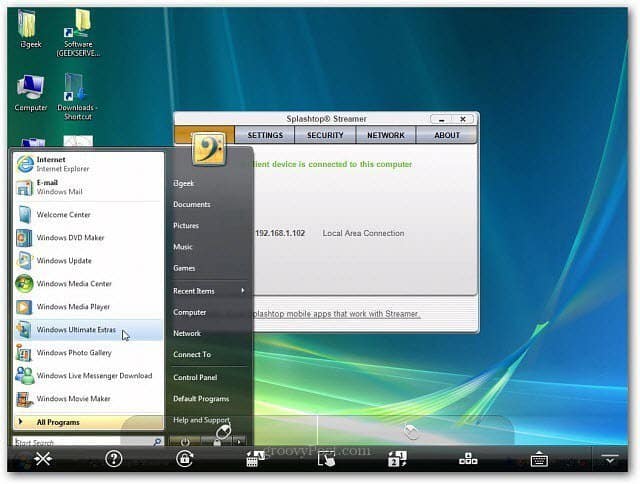Click the Start menu power button
This screenshot has width=640, height=484.
click(x=185, y=442)
